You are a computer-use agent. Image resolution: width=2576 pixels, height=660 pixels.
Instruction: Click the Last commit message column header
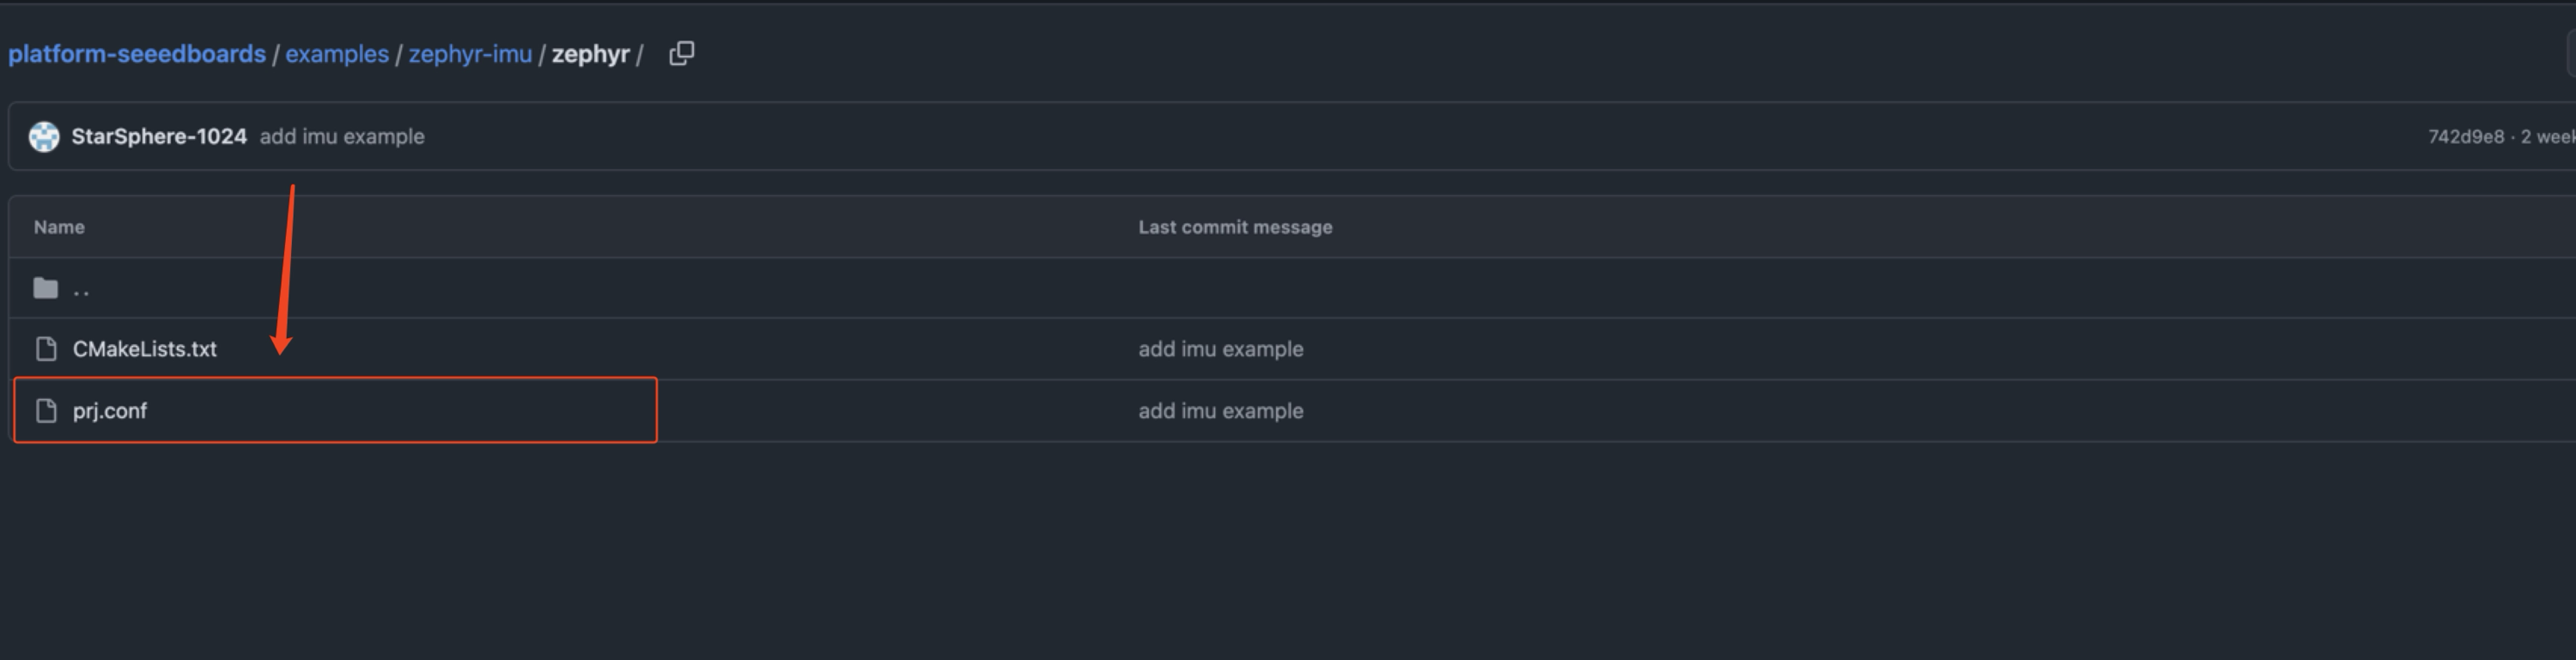tap(1235, 227)
